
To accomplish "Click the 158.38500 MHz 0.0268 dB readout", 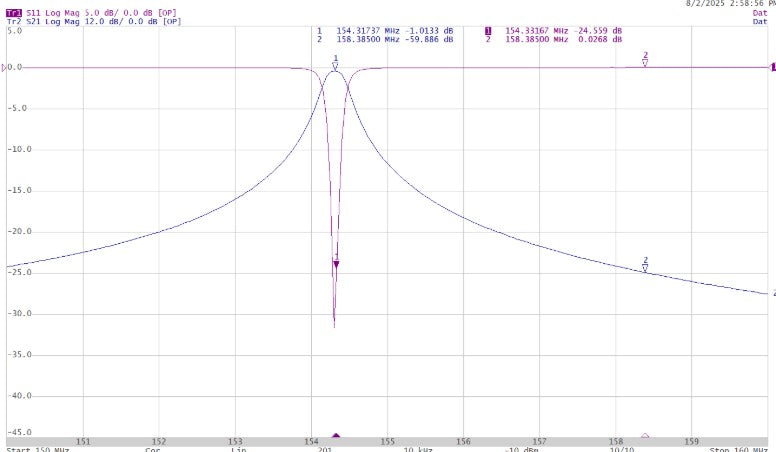I will point(554,40).
